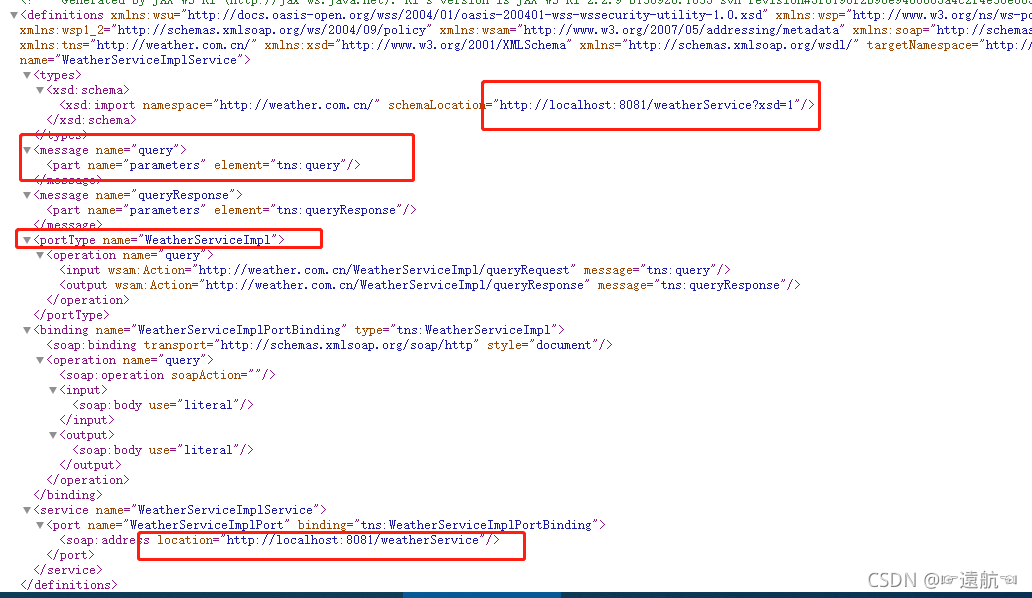Image resolution: width=1032 pixels, height=598 pixels.
Task: Click the soap:address location URL line
Action: point(280,540)
